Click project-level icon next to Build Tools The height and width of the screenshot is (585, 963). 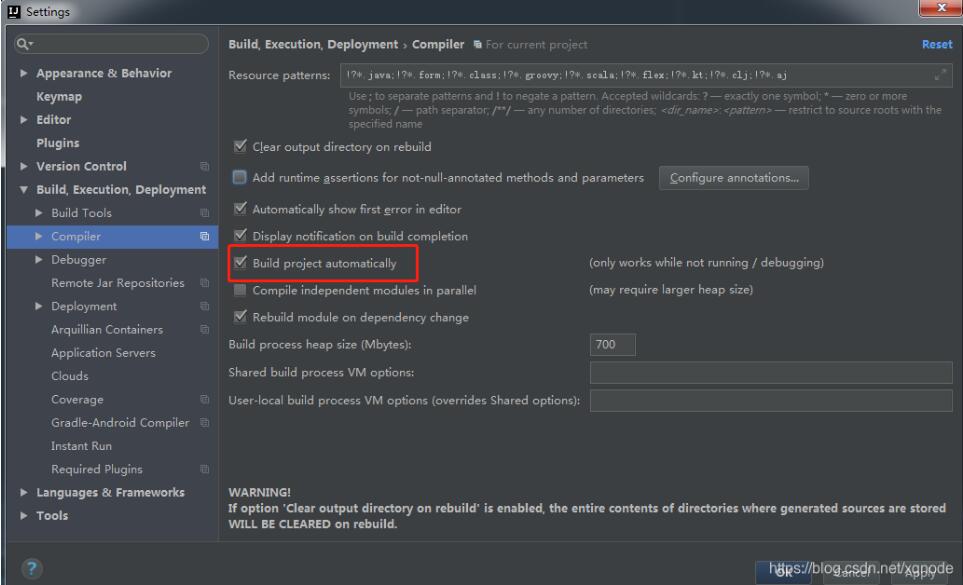(x=205, y=213)
